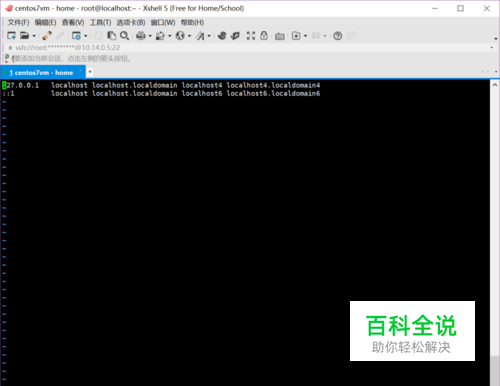Open the 帮助(H) menu
The height and width of the screenshot is (386, 500).
point(192,22)
